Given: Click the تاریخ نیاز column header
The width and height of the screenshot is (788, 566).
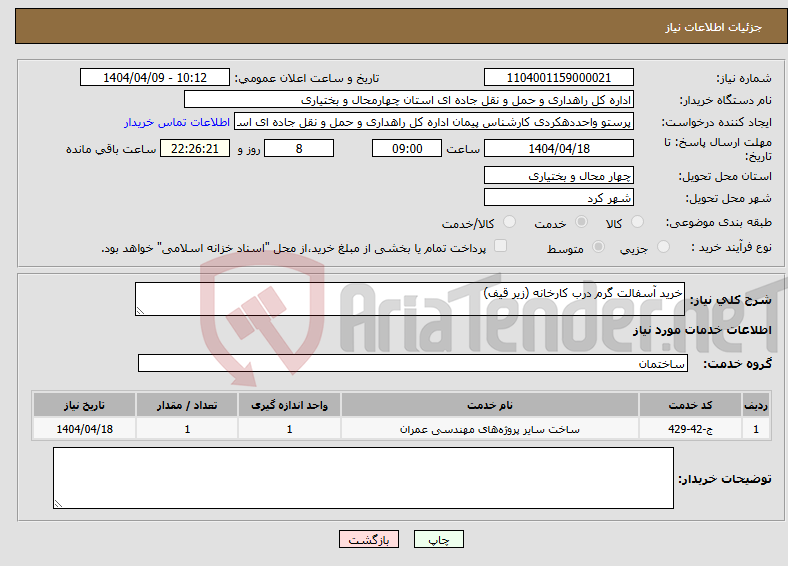Looking at the screenshot, I should [84, 405].
